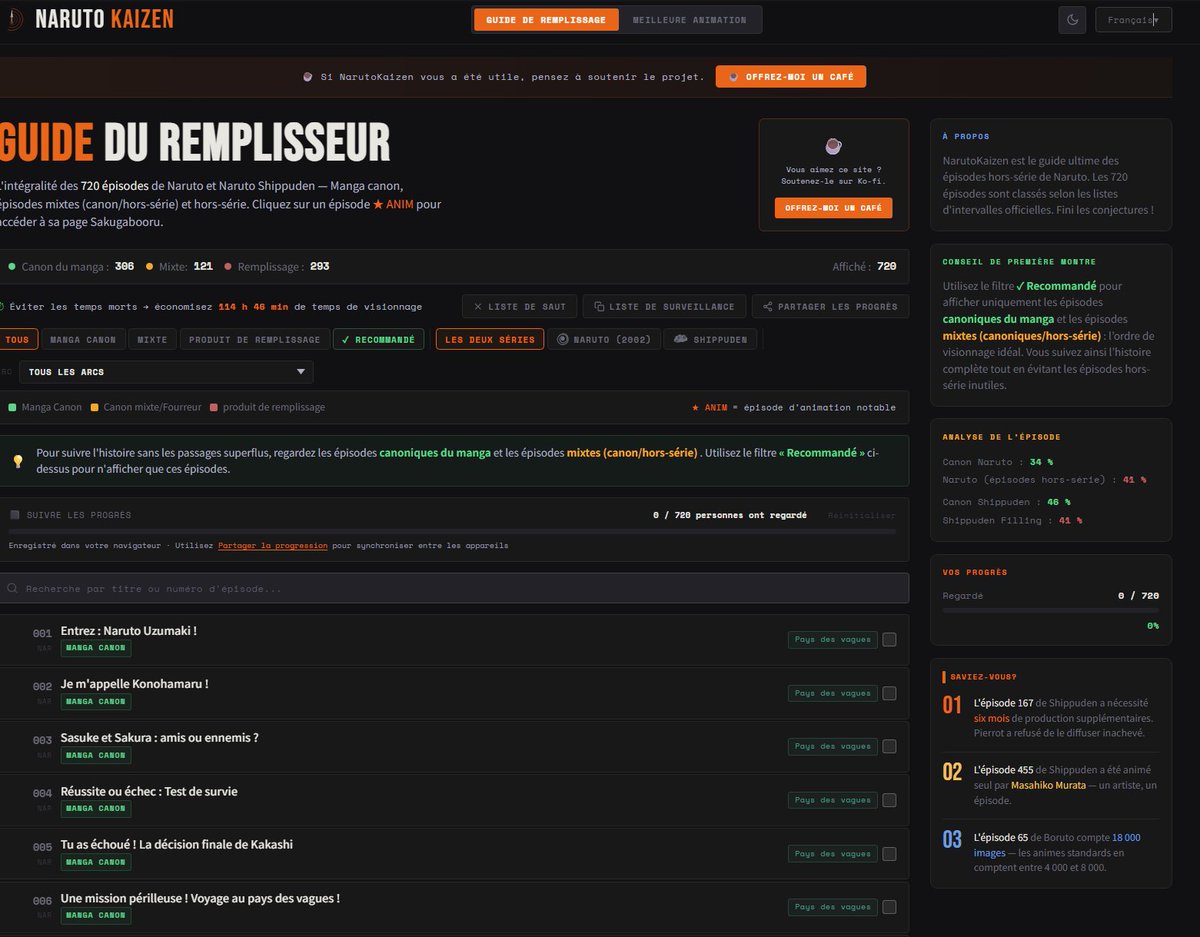Screen dimensions: 1200x937
Task: Click the Remplissage 293 count
Action: (x=320, y=267)
